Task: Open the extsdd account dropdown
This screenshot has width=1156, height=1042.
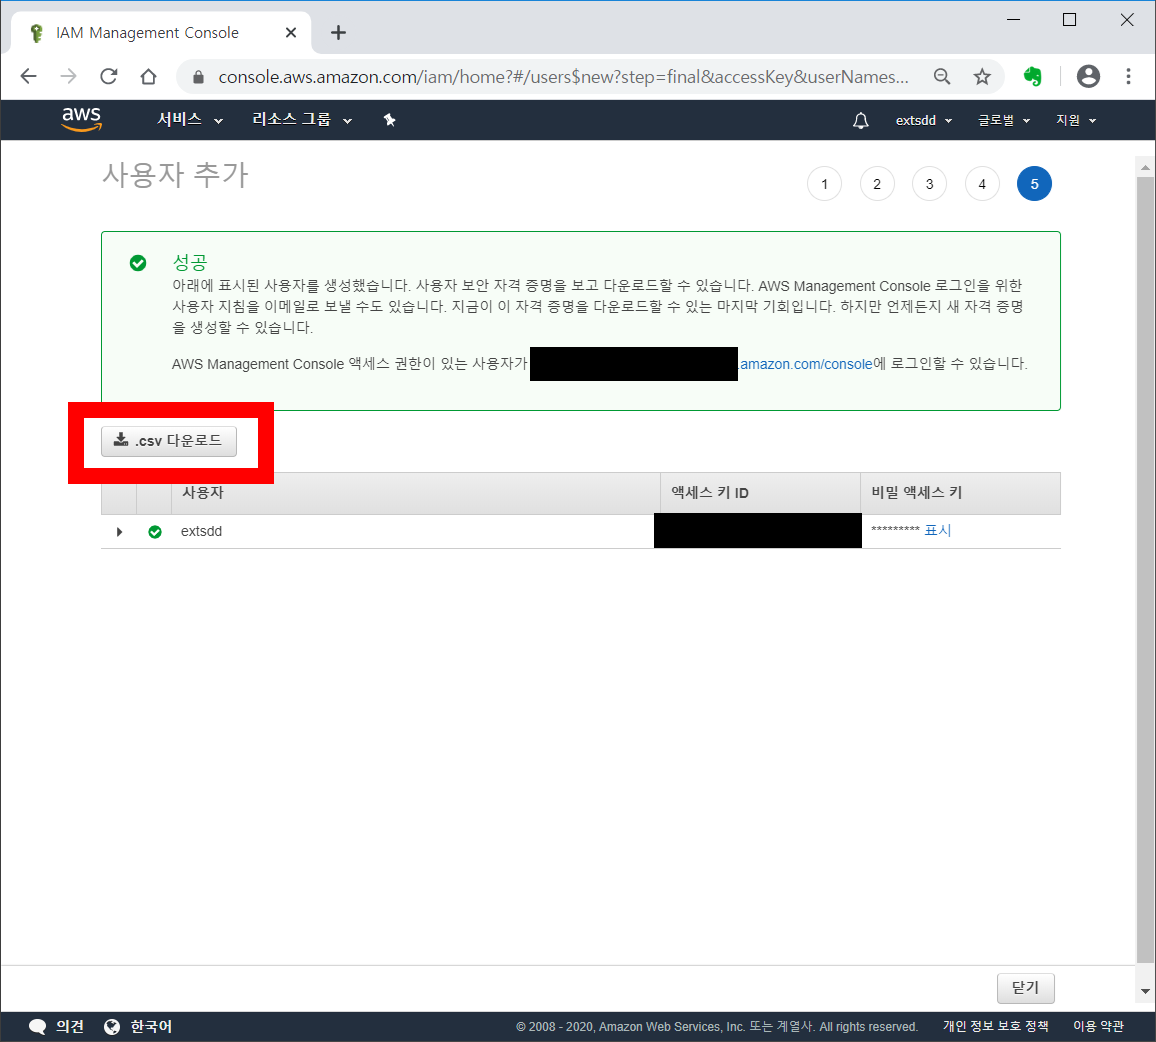Action: [924, 120]
